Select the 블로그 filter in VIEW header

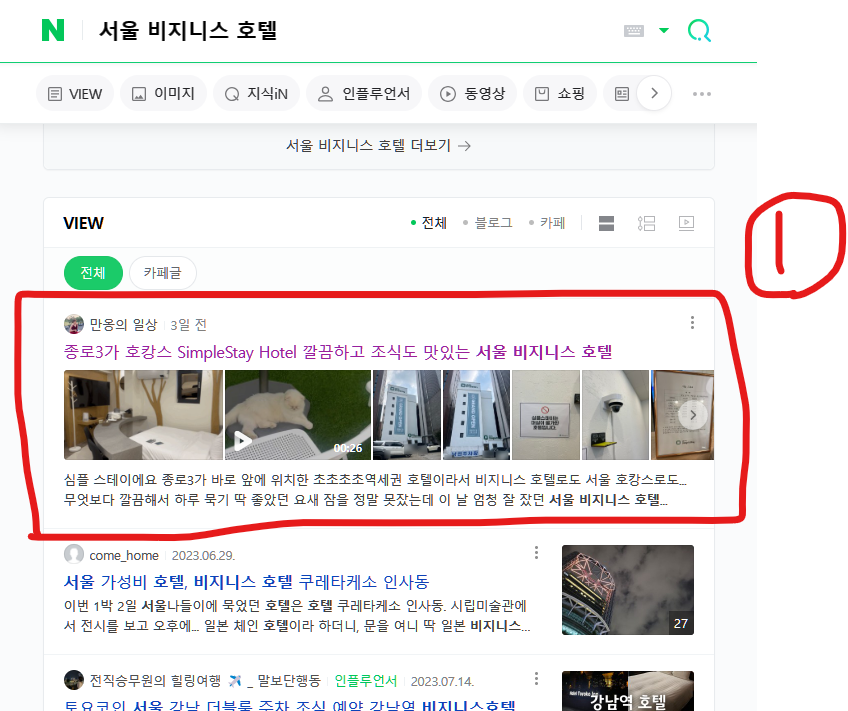pos(488,223)
